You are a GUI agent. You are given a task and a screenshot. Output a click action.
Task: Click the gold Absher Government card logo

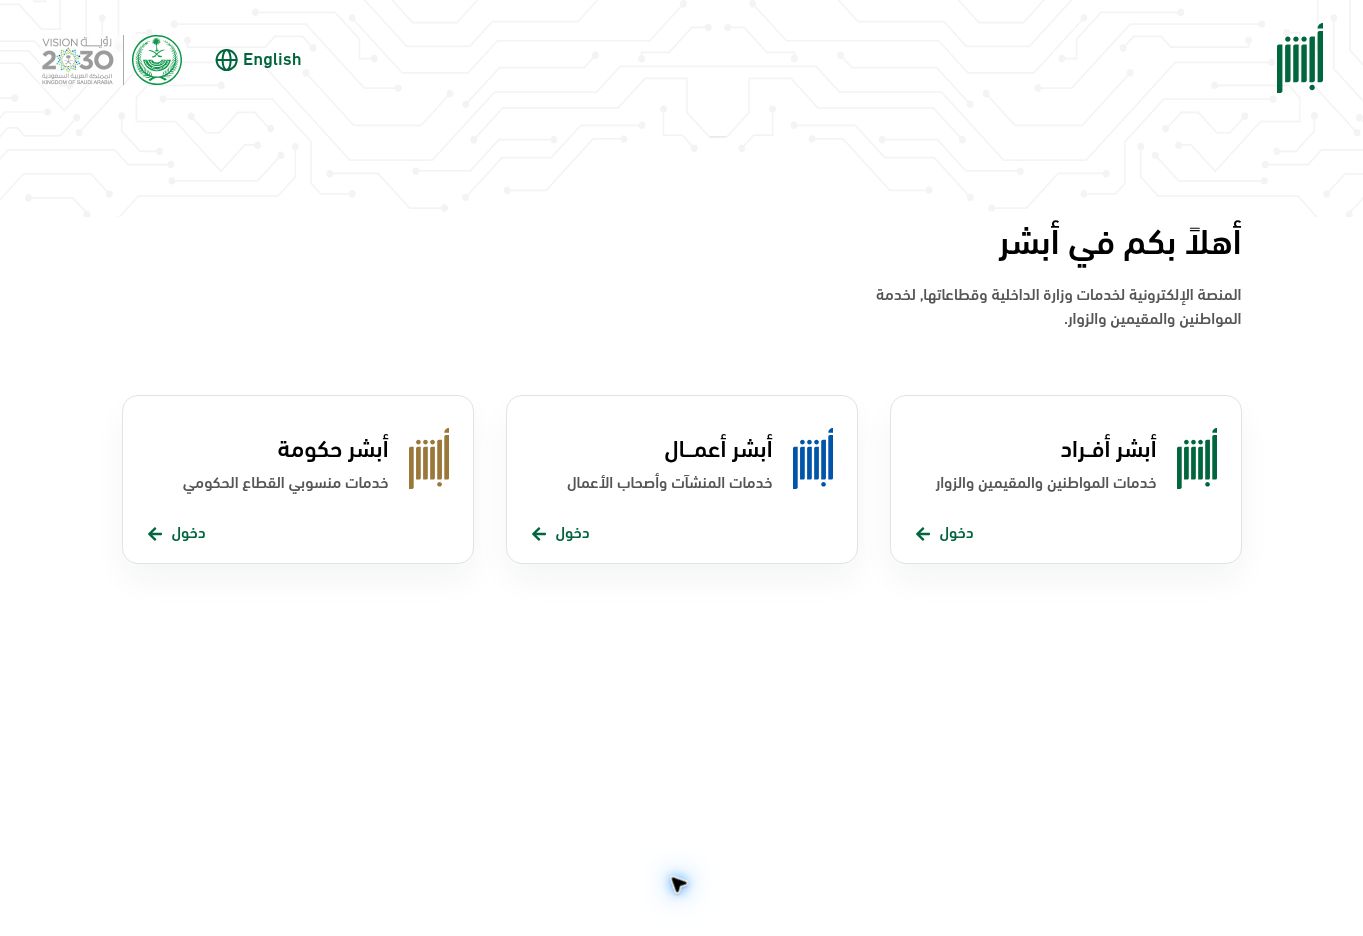[429, 459]
